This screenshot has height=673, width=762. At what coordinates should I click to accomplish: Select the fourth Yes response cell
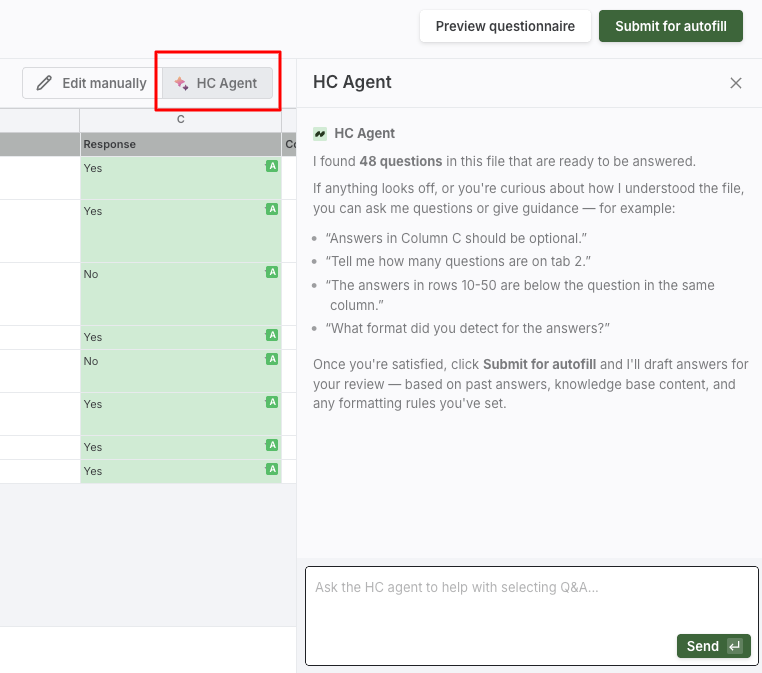[181, 414]
